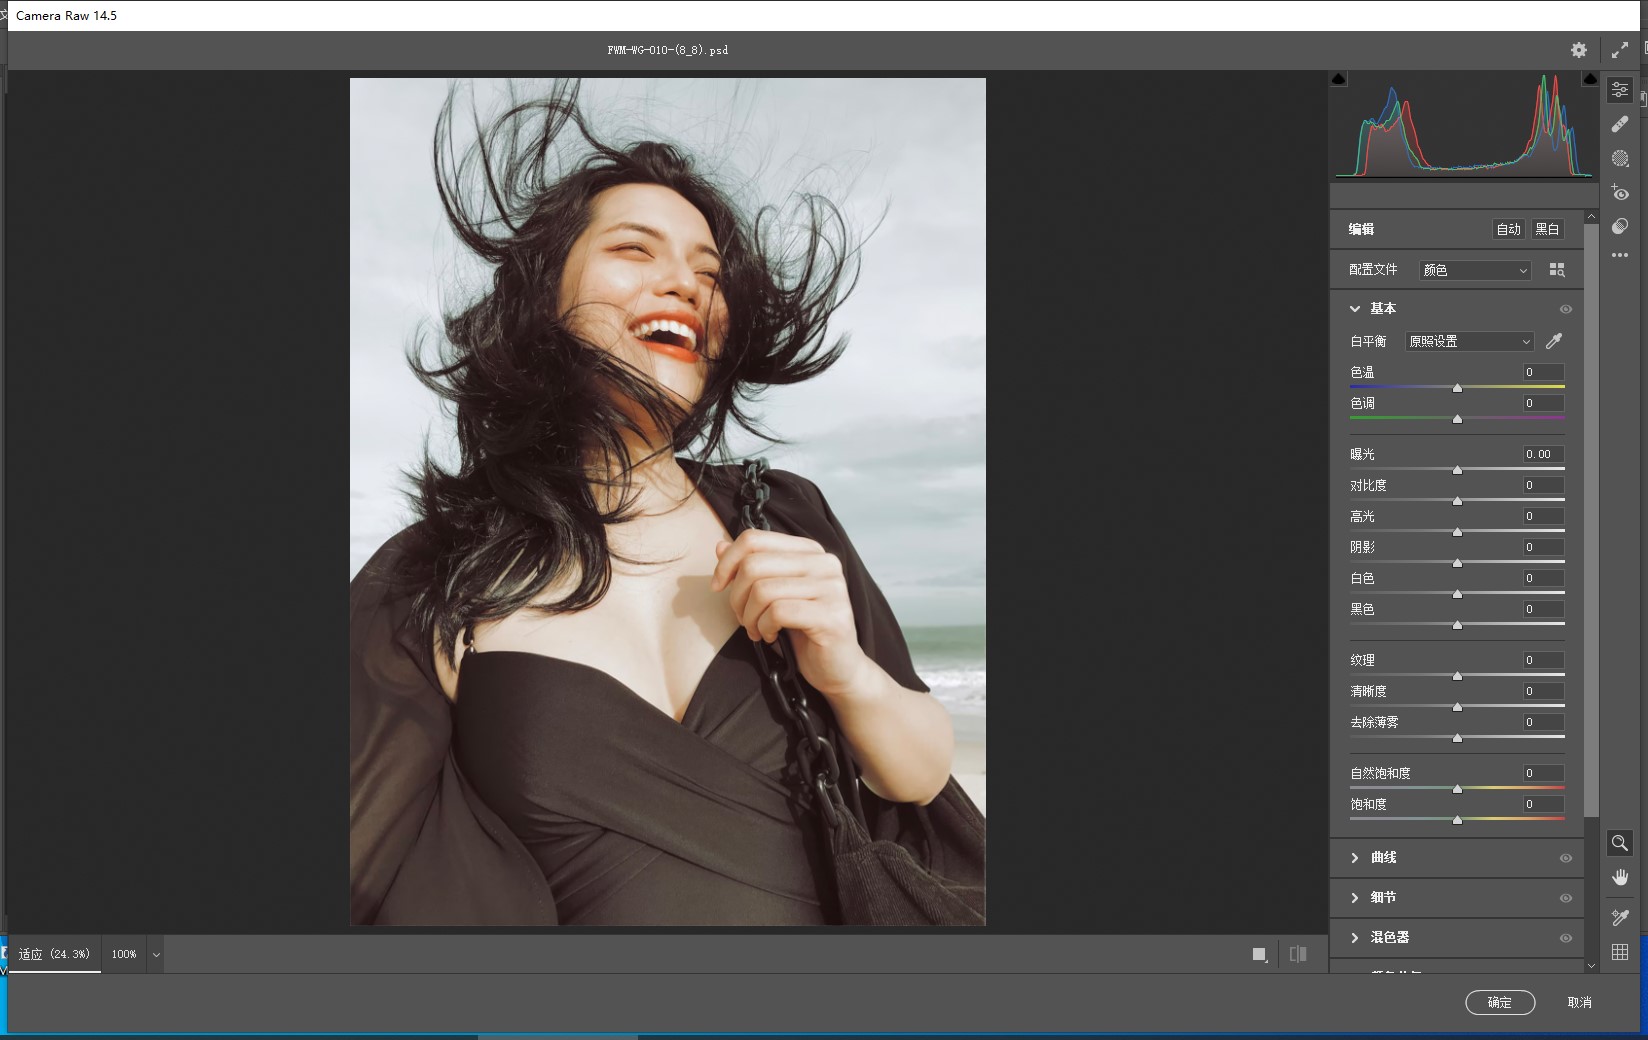Pick the White Balance eyedropper
The image size is (1648, 1040).
[x=1554, y=341]
